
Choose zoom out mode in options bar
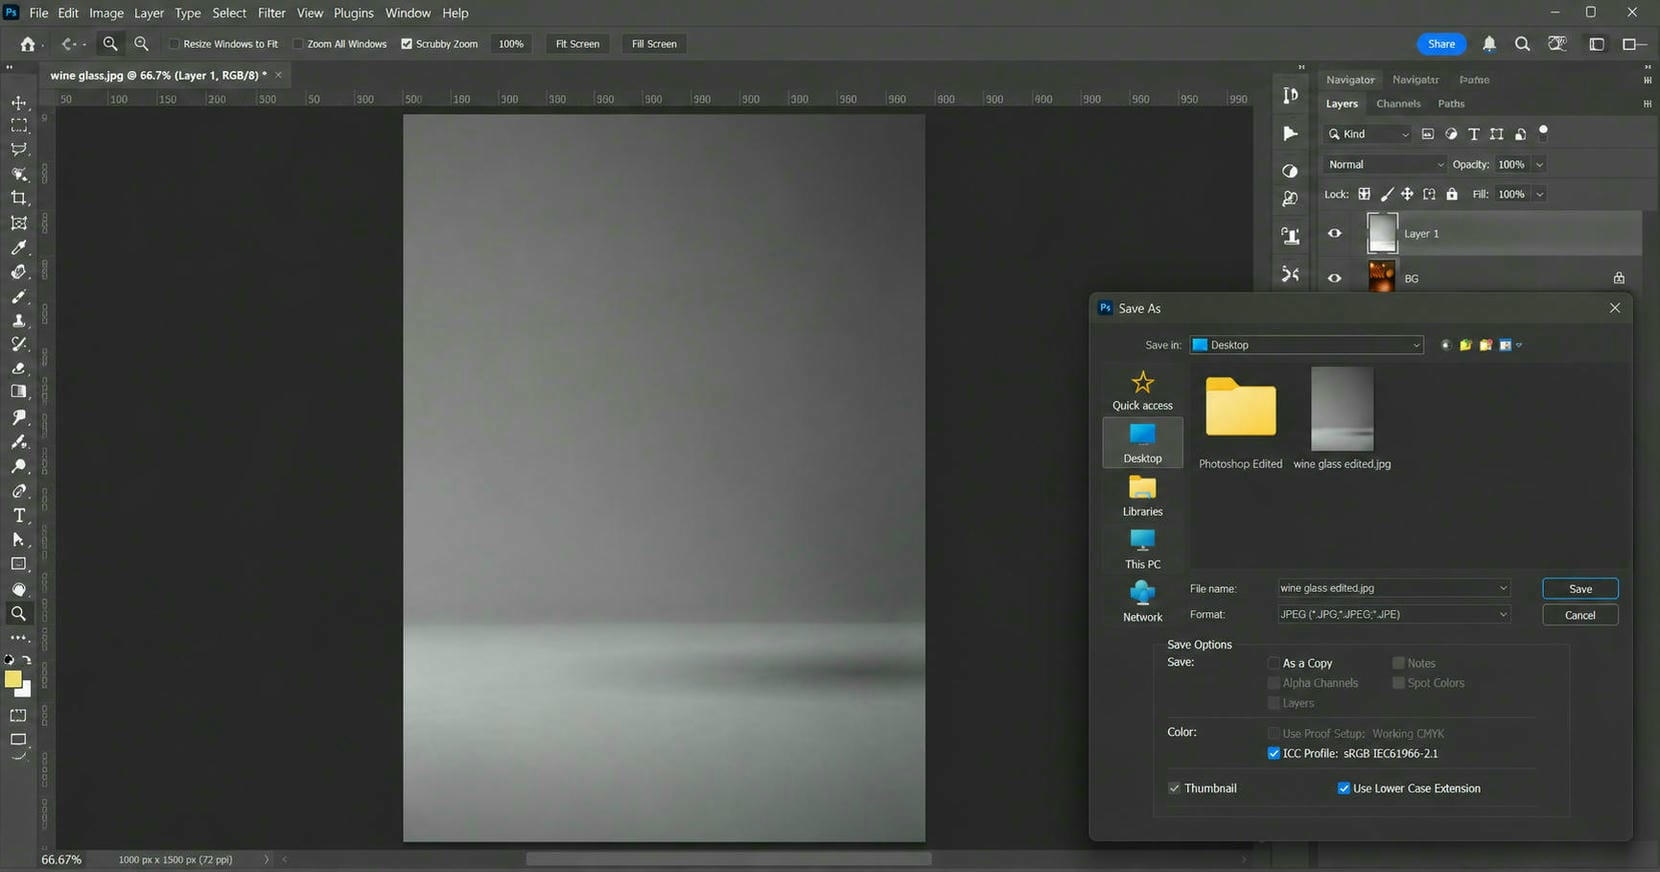141,44
